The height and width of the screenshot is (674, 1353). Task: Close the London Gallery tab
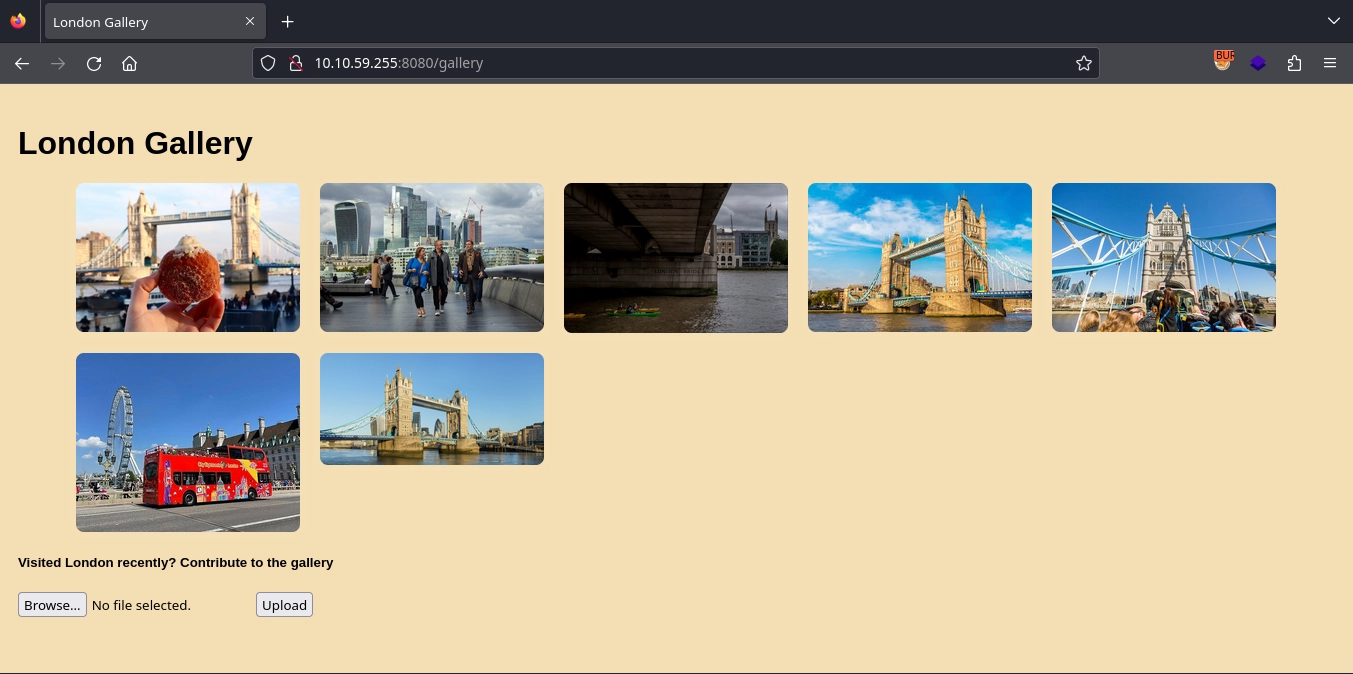(x=250, y=22)
